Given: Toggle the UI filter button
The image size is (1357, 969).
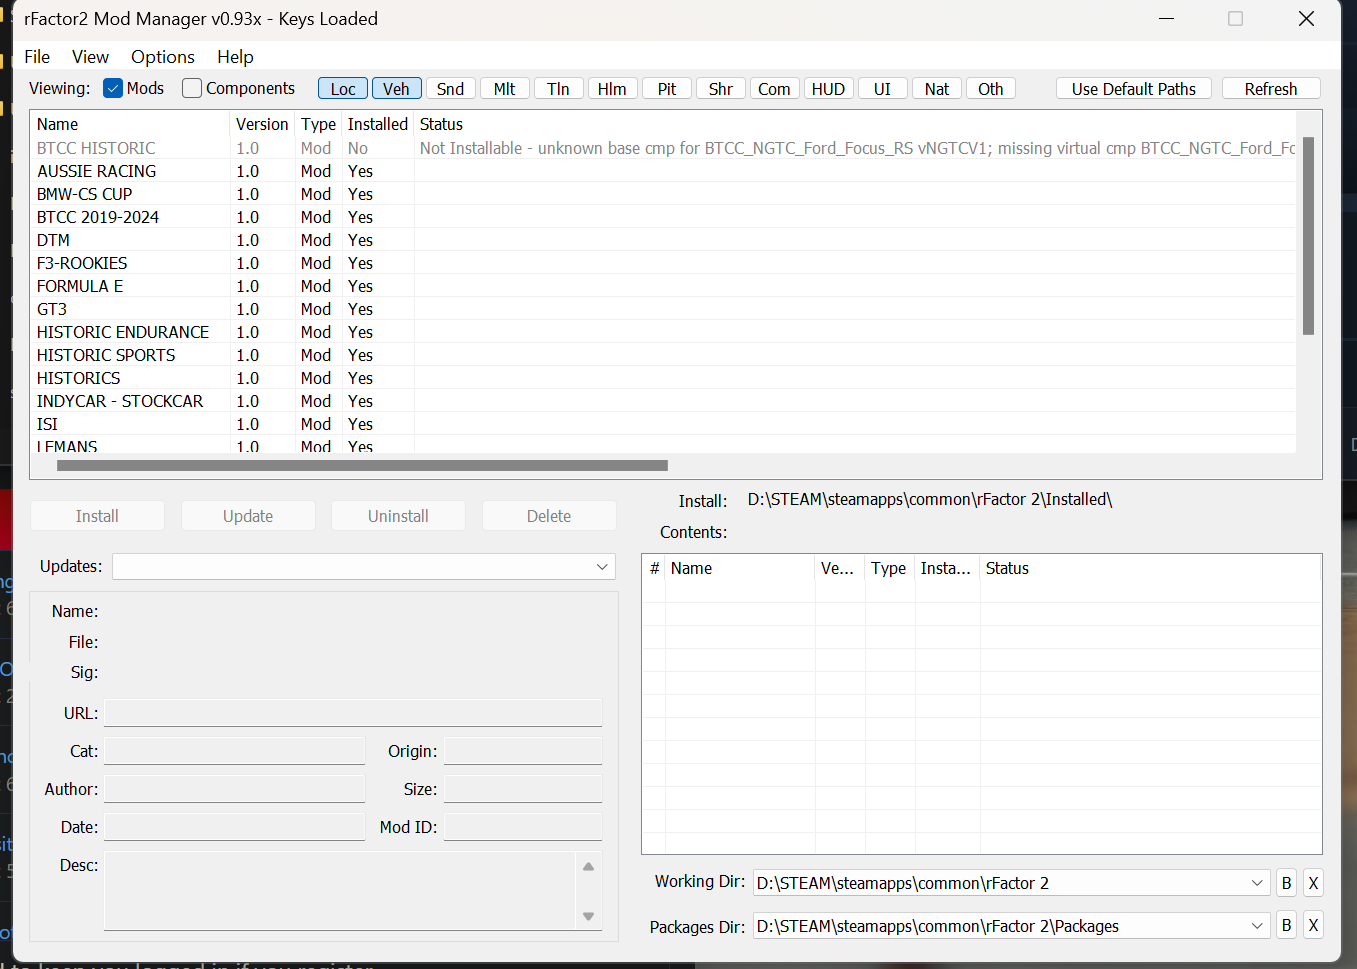Looking at the screenshot, I should tap(882, 89).
